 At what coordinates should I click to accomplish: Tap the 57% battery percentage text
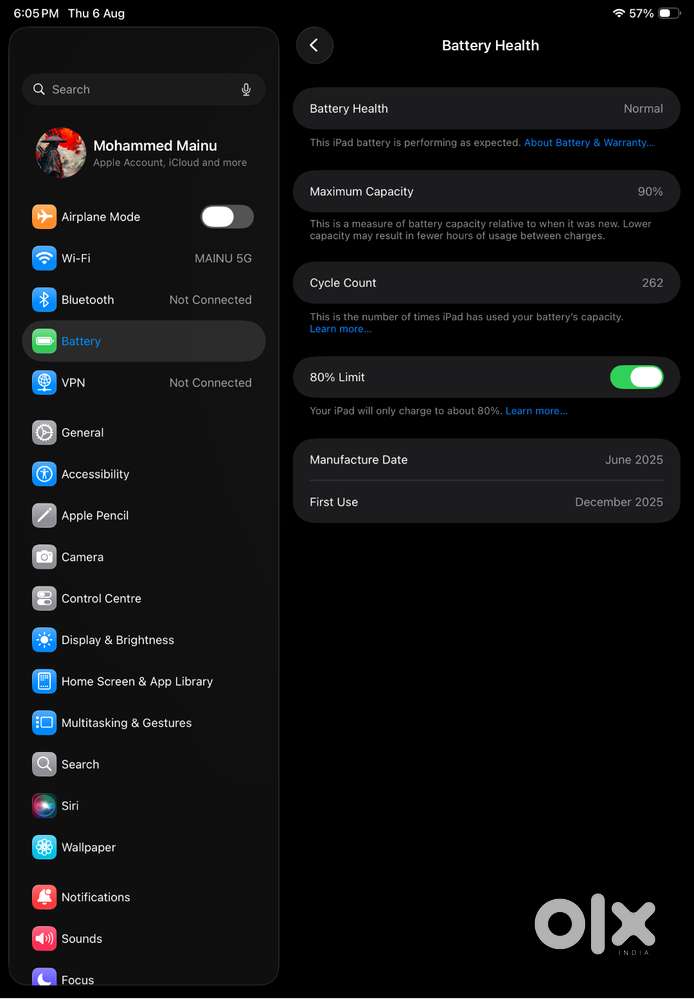pos(641,13)
